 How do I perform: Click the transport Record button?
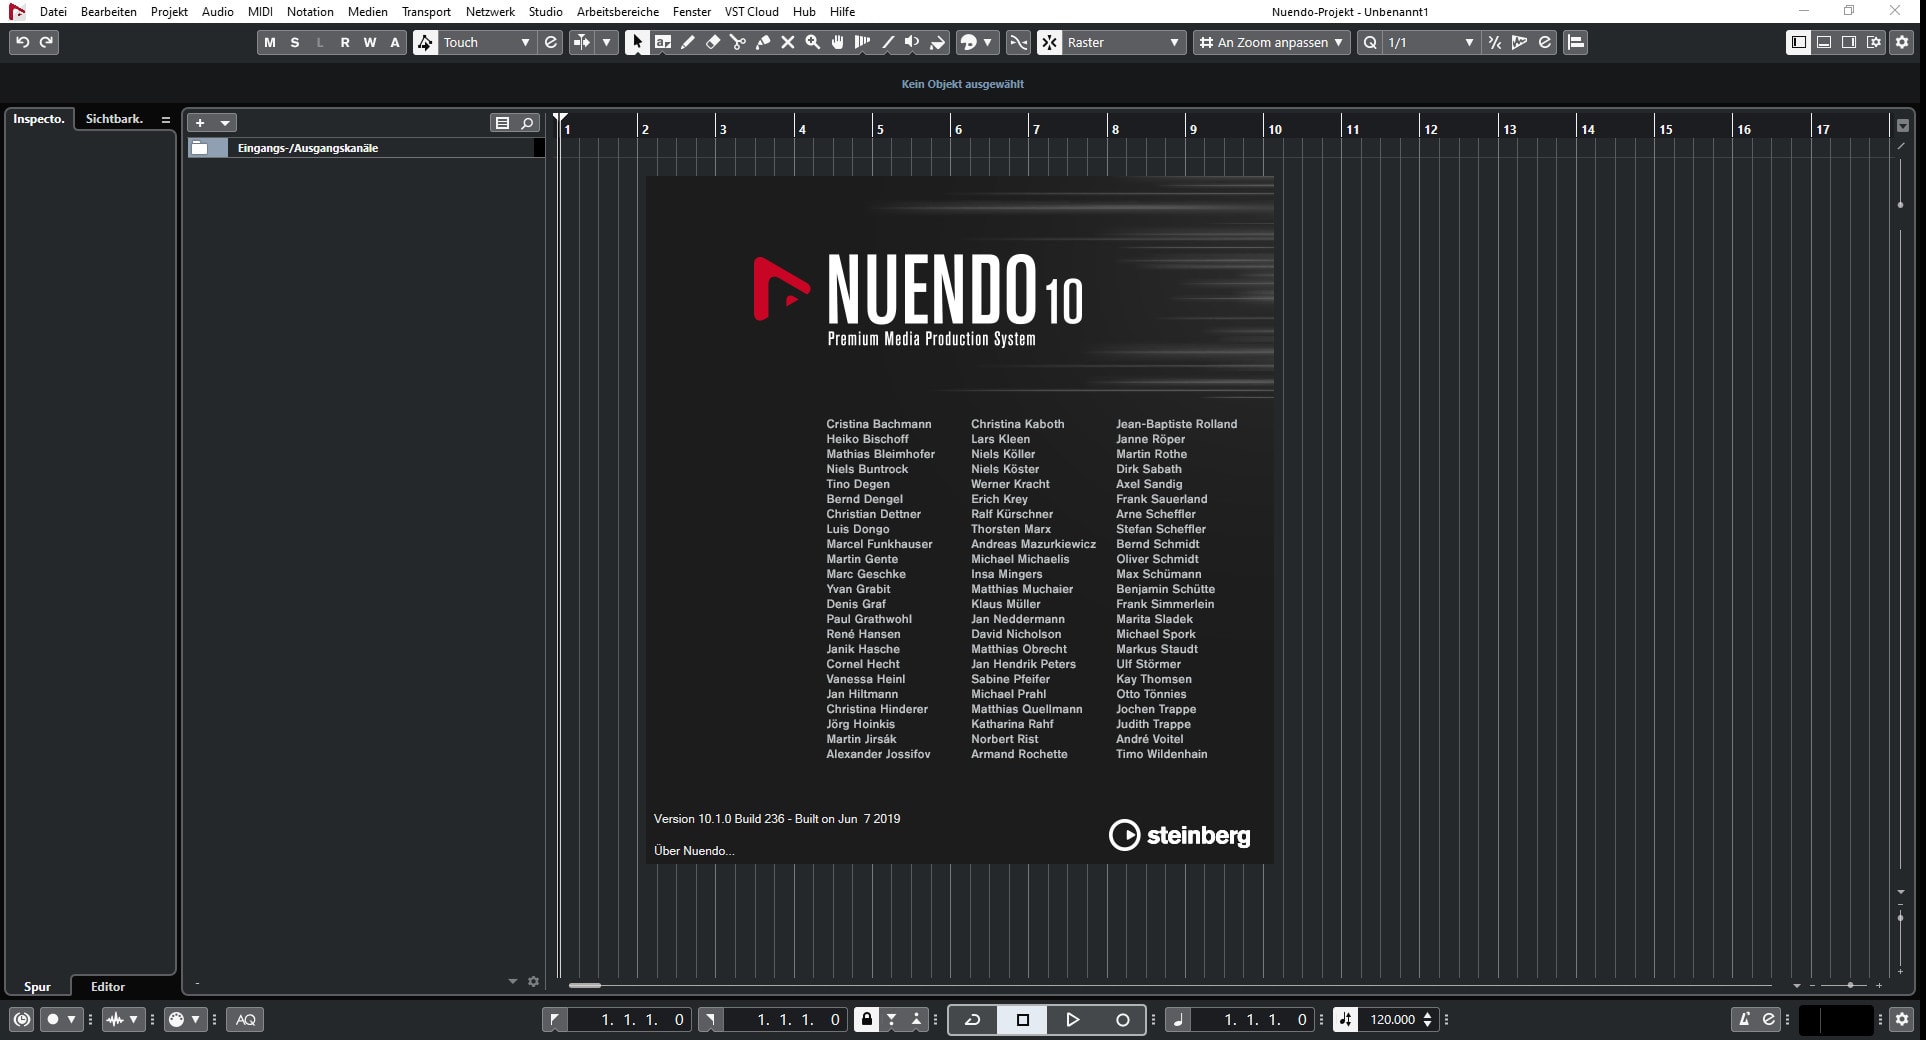click(x=1122, y=1019)
